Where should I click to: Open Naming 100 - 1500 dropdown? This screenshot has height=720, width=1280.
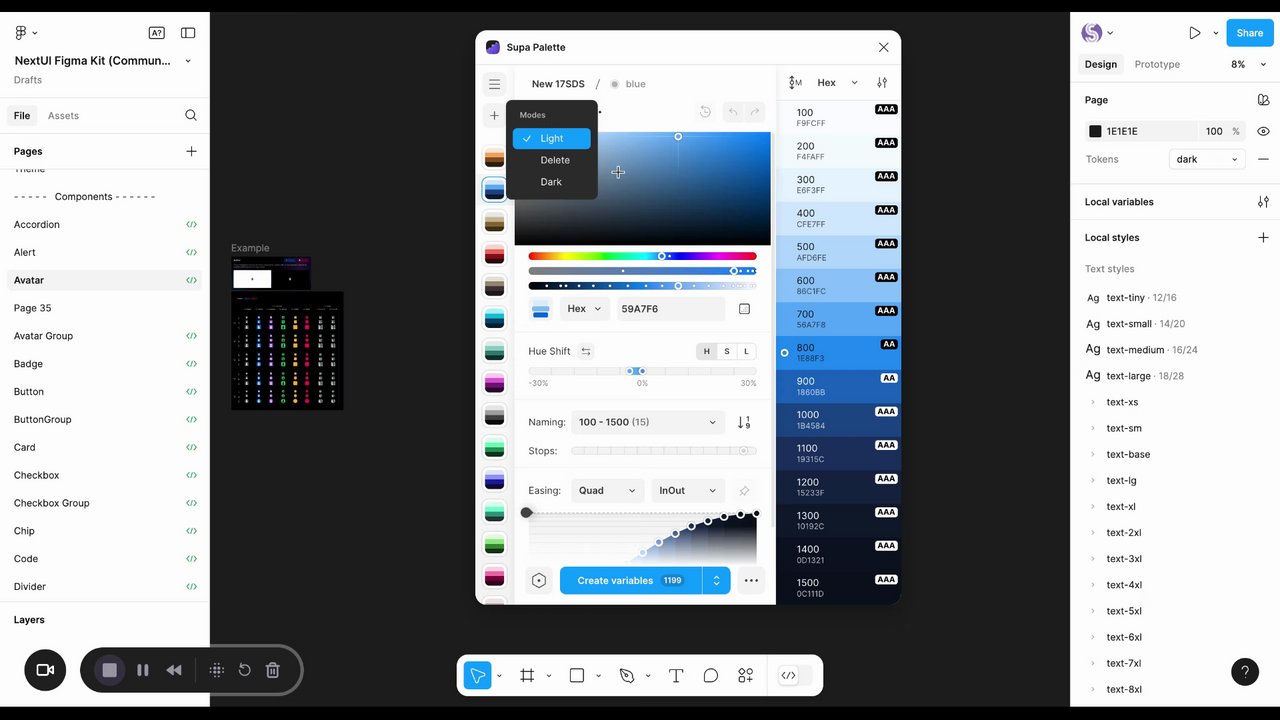point(647,422)
